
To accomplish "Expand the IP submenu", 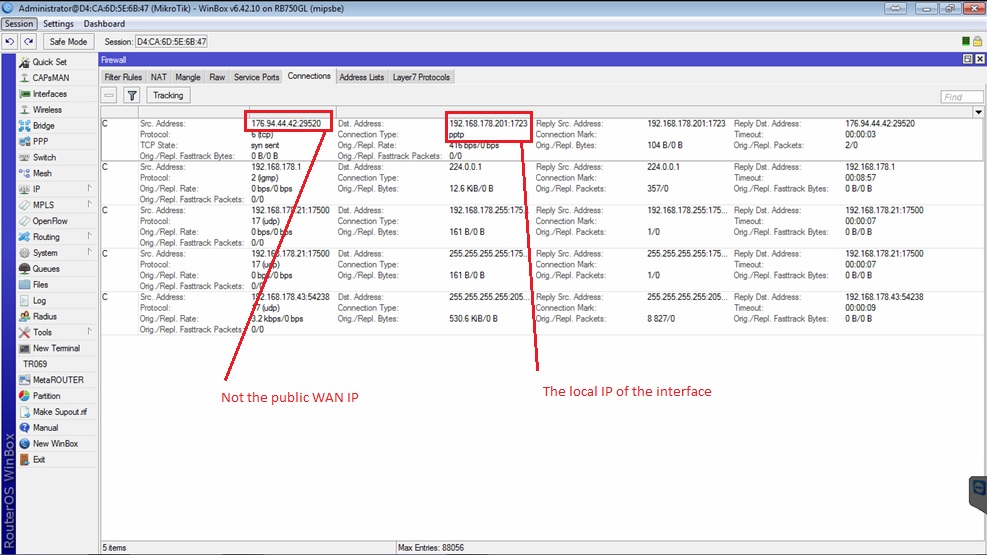I will pyautogui.click(x=89, y=189).
